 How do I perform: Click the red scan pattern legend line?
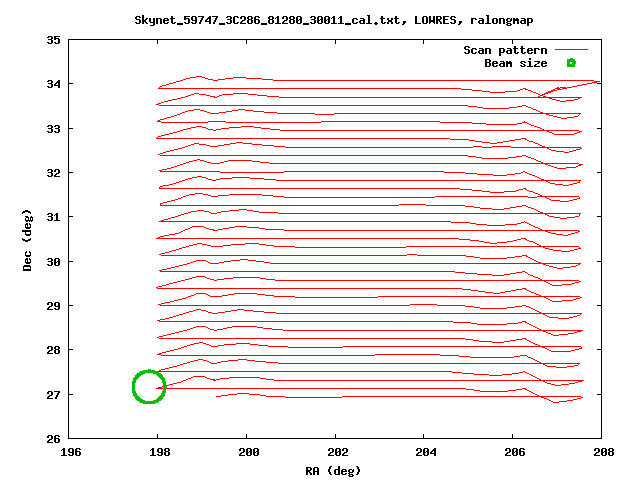tap(571, 50)
